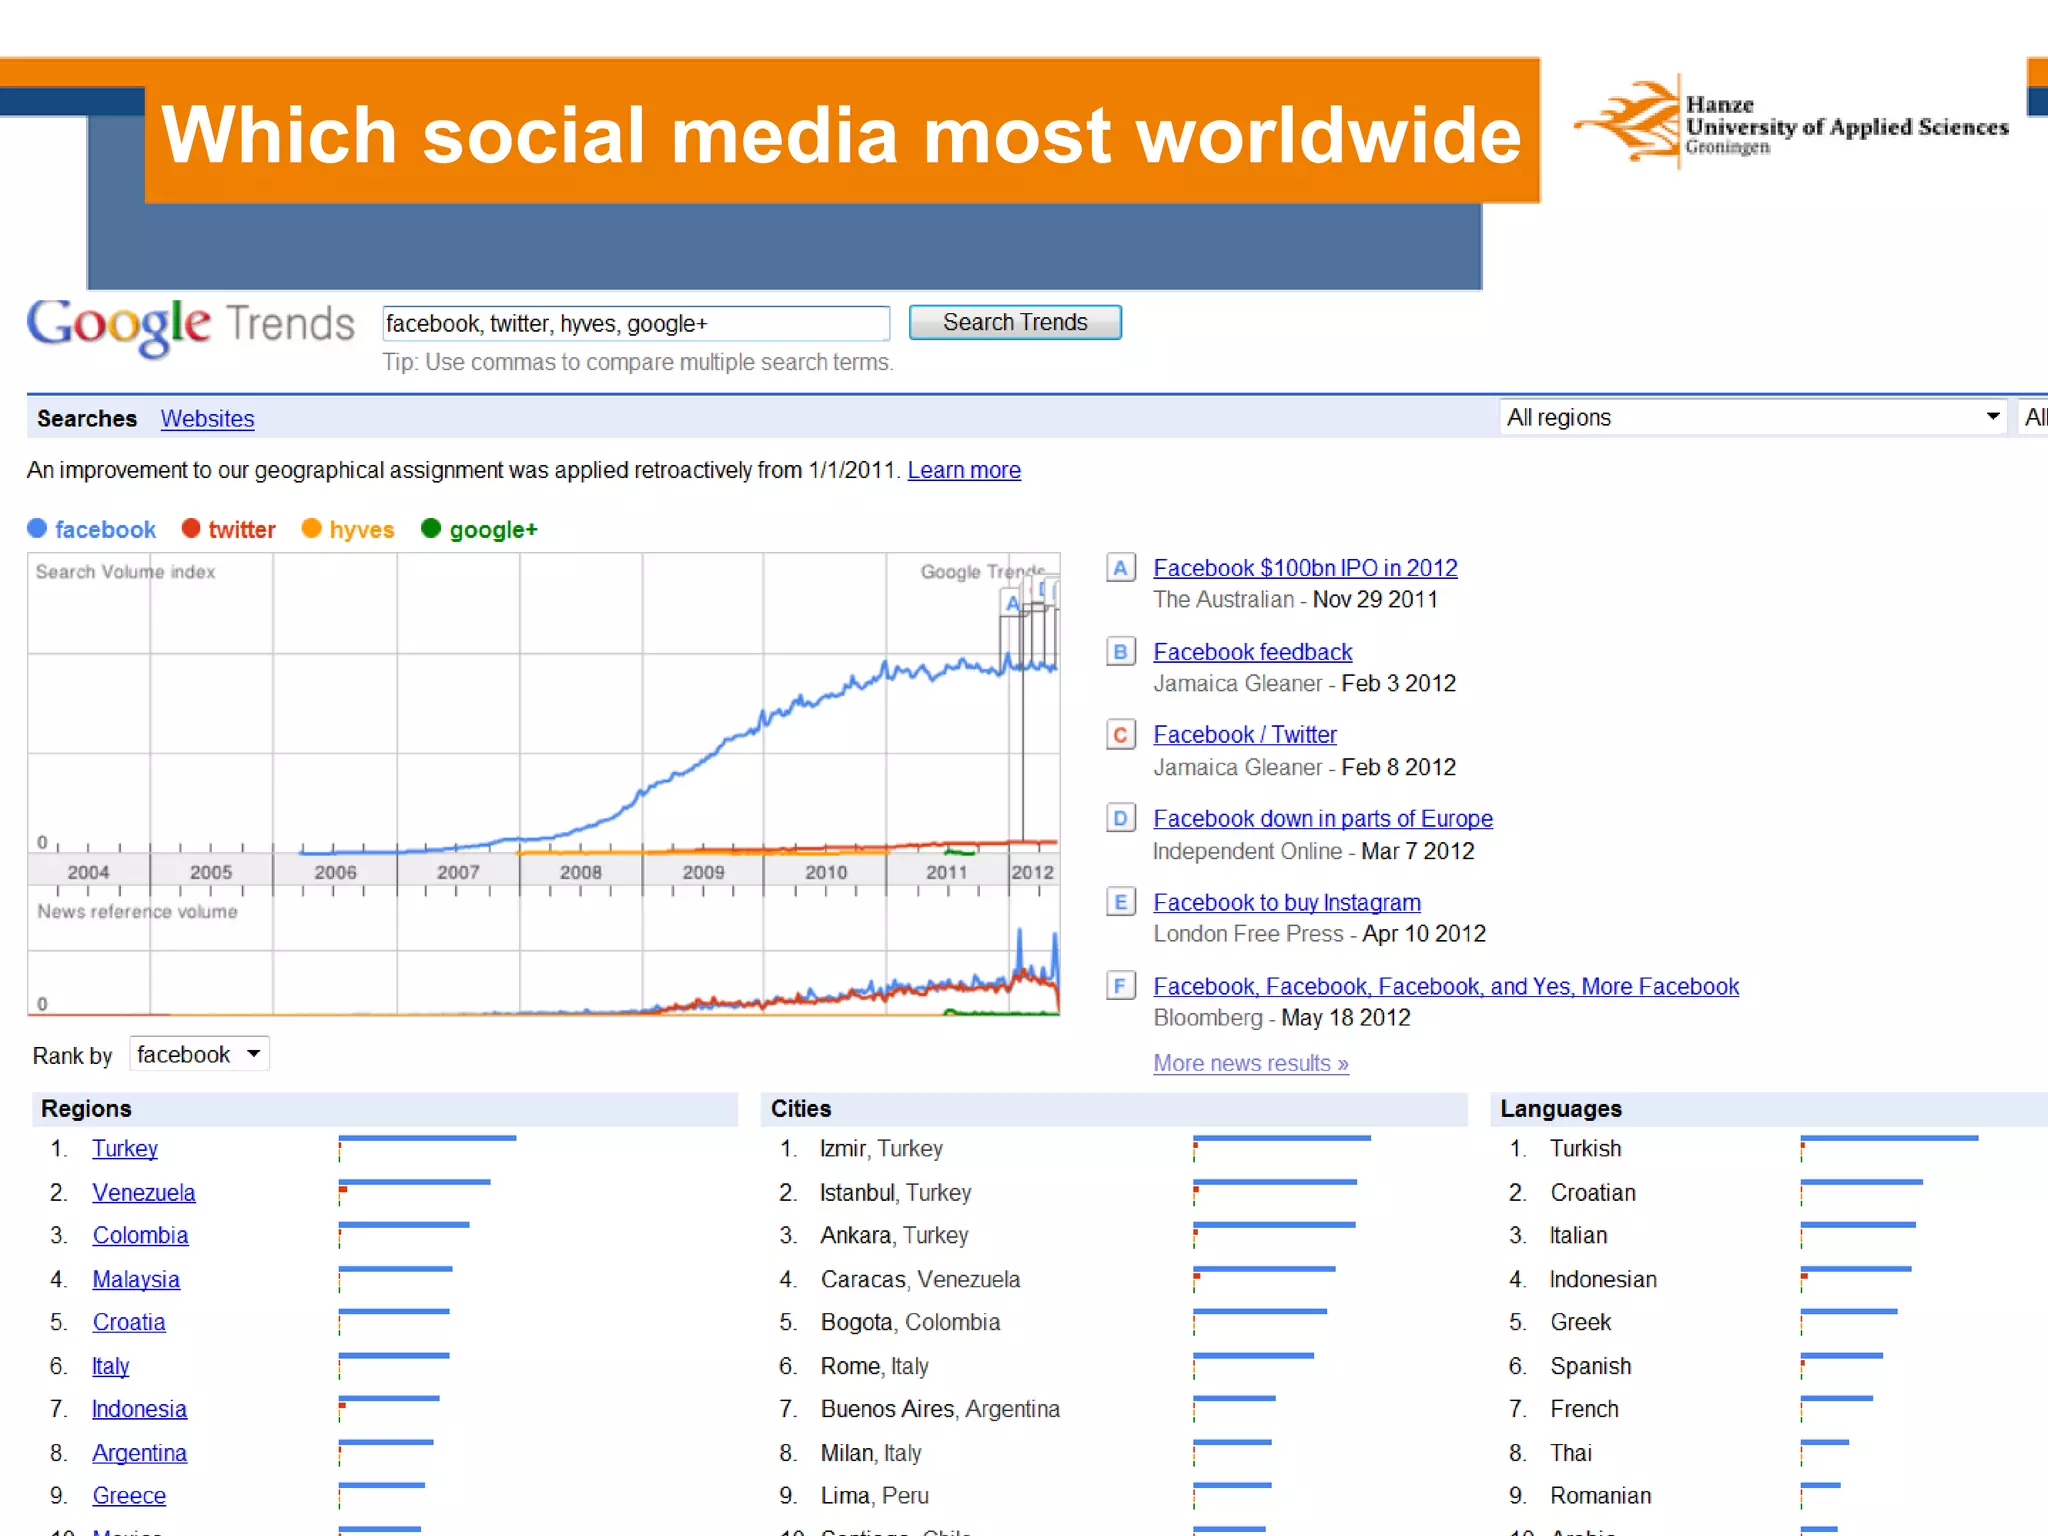The width and height of the screenshot is (2048, 1536).
Task: Click Indonesian in Languages list
Action: click(1603, 1279)
